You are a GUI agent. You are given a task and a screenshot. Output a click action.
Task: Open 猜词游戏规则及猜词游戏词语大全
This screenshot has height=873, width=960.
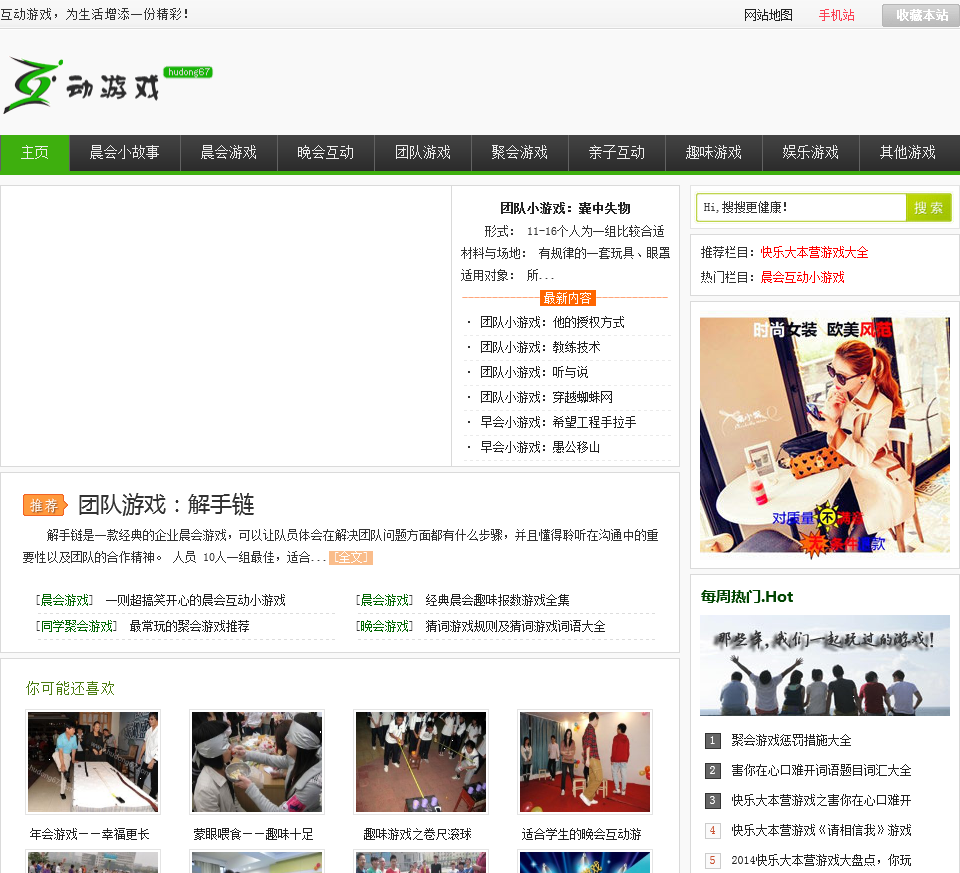pyautogui.click(x=515, y=626)
